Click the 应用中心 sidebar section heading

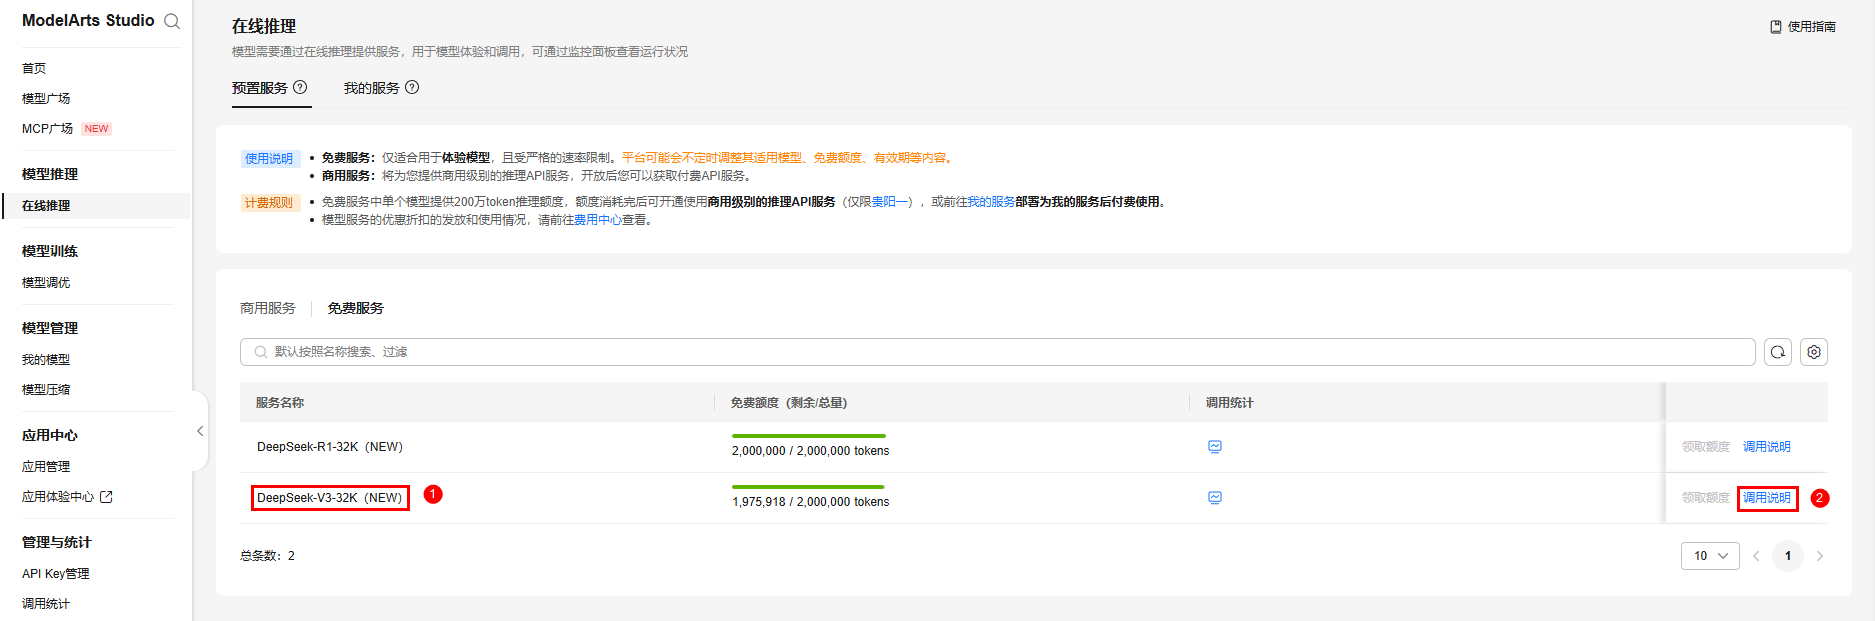pos(50,435)
